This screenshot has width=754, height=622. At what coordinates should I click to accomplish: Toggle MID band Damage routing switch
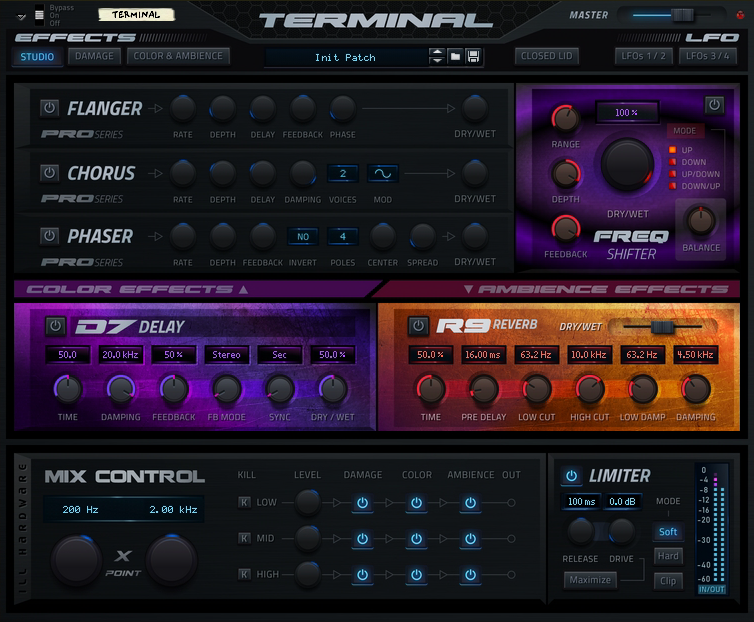coord(363,539)
